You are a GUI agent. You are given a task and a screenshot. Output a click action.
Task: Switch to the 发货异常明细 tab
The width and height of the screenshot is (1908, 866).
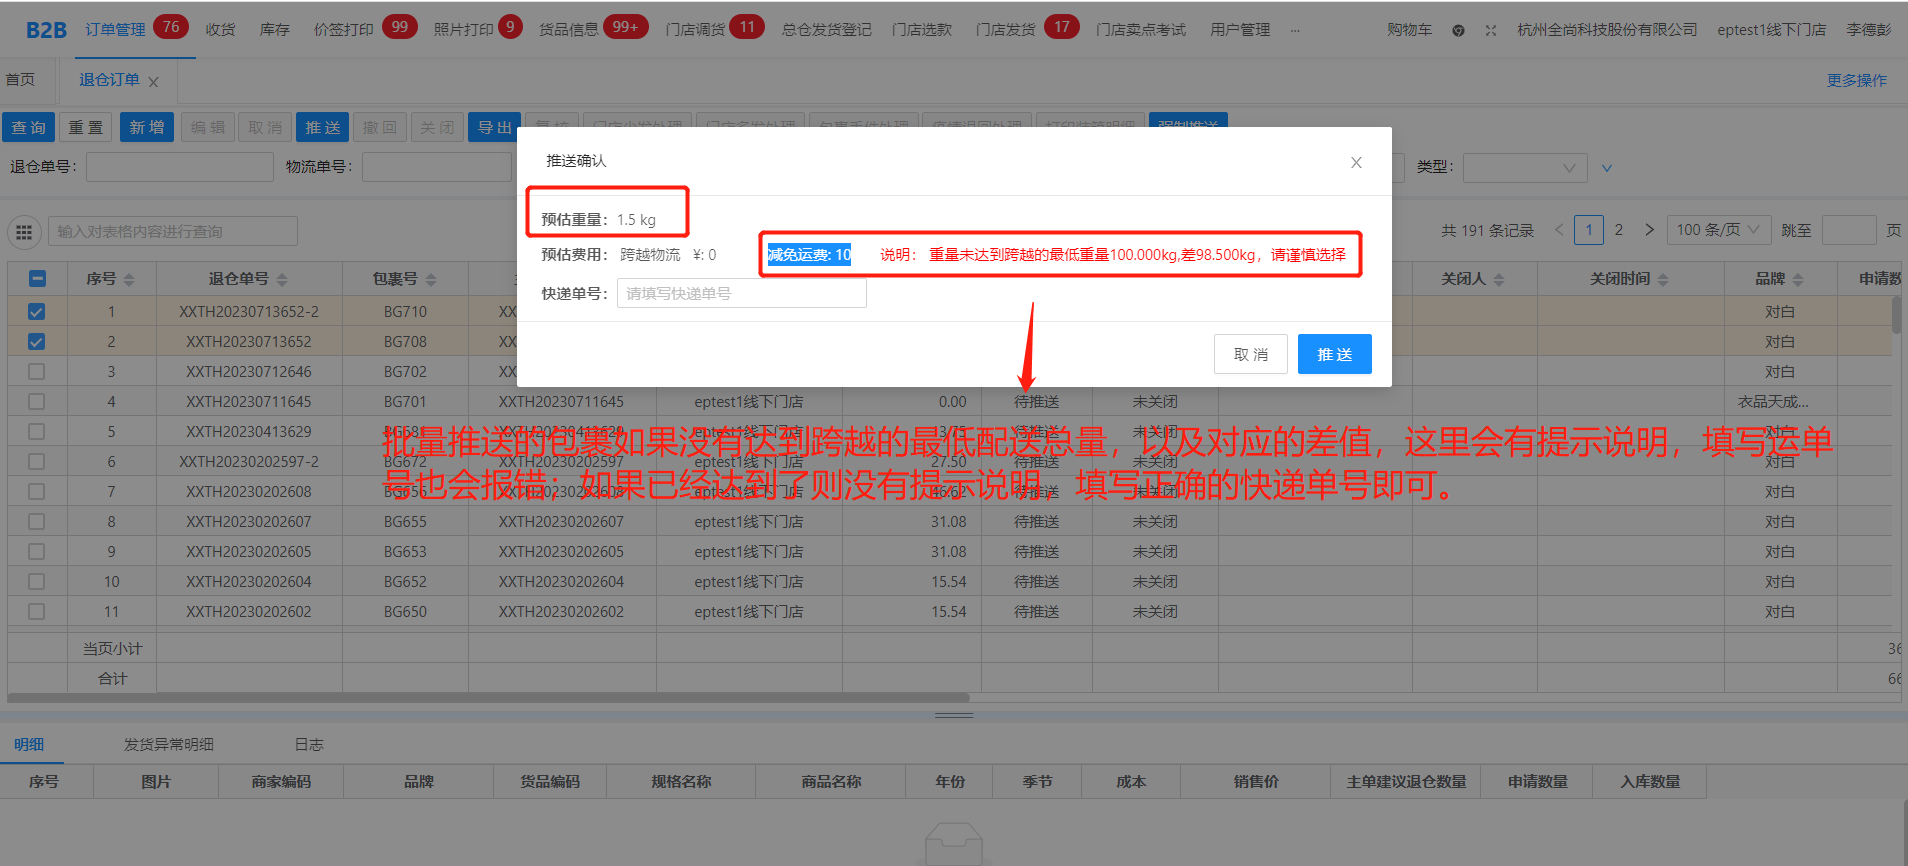[x=168, y=744]
